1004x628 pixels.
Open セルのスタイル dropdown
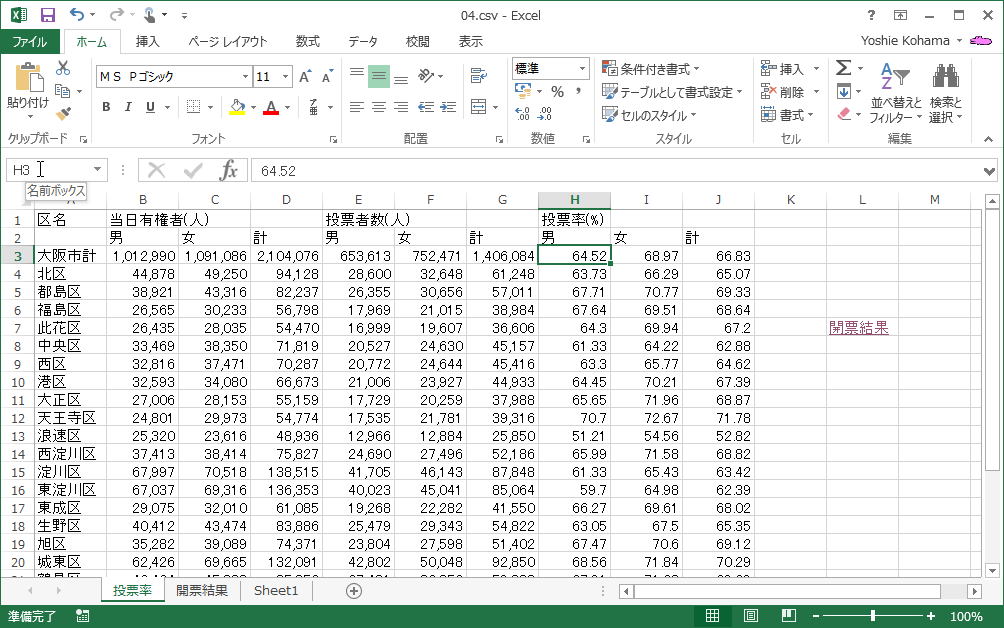pos(649,115)
